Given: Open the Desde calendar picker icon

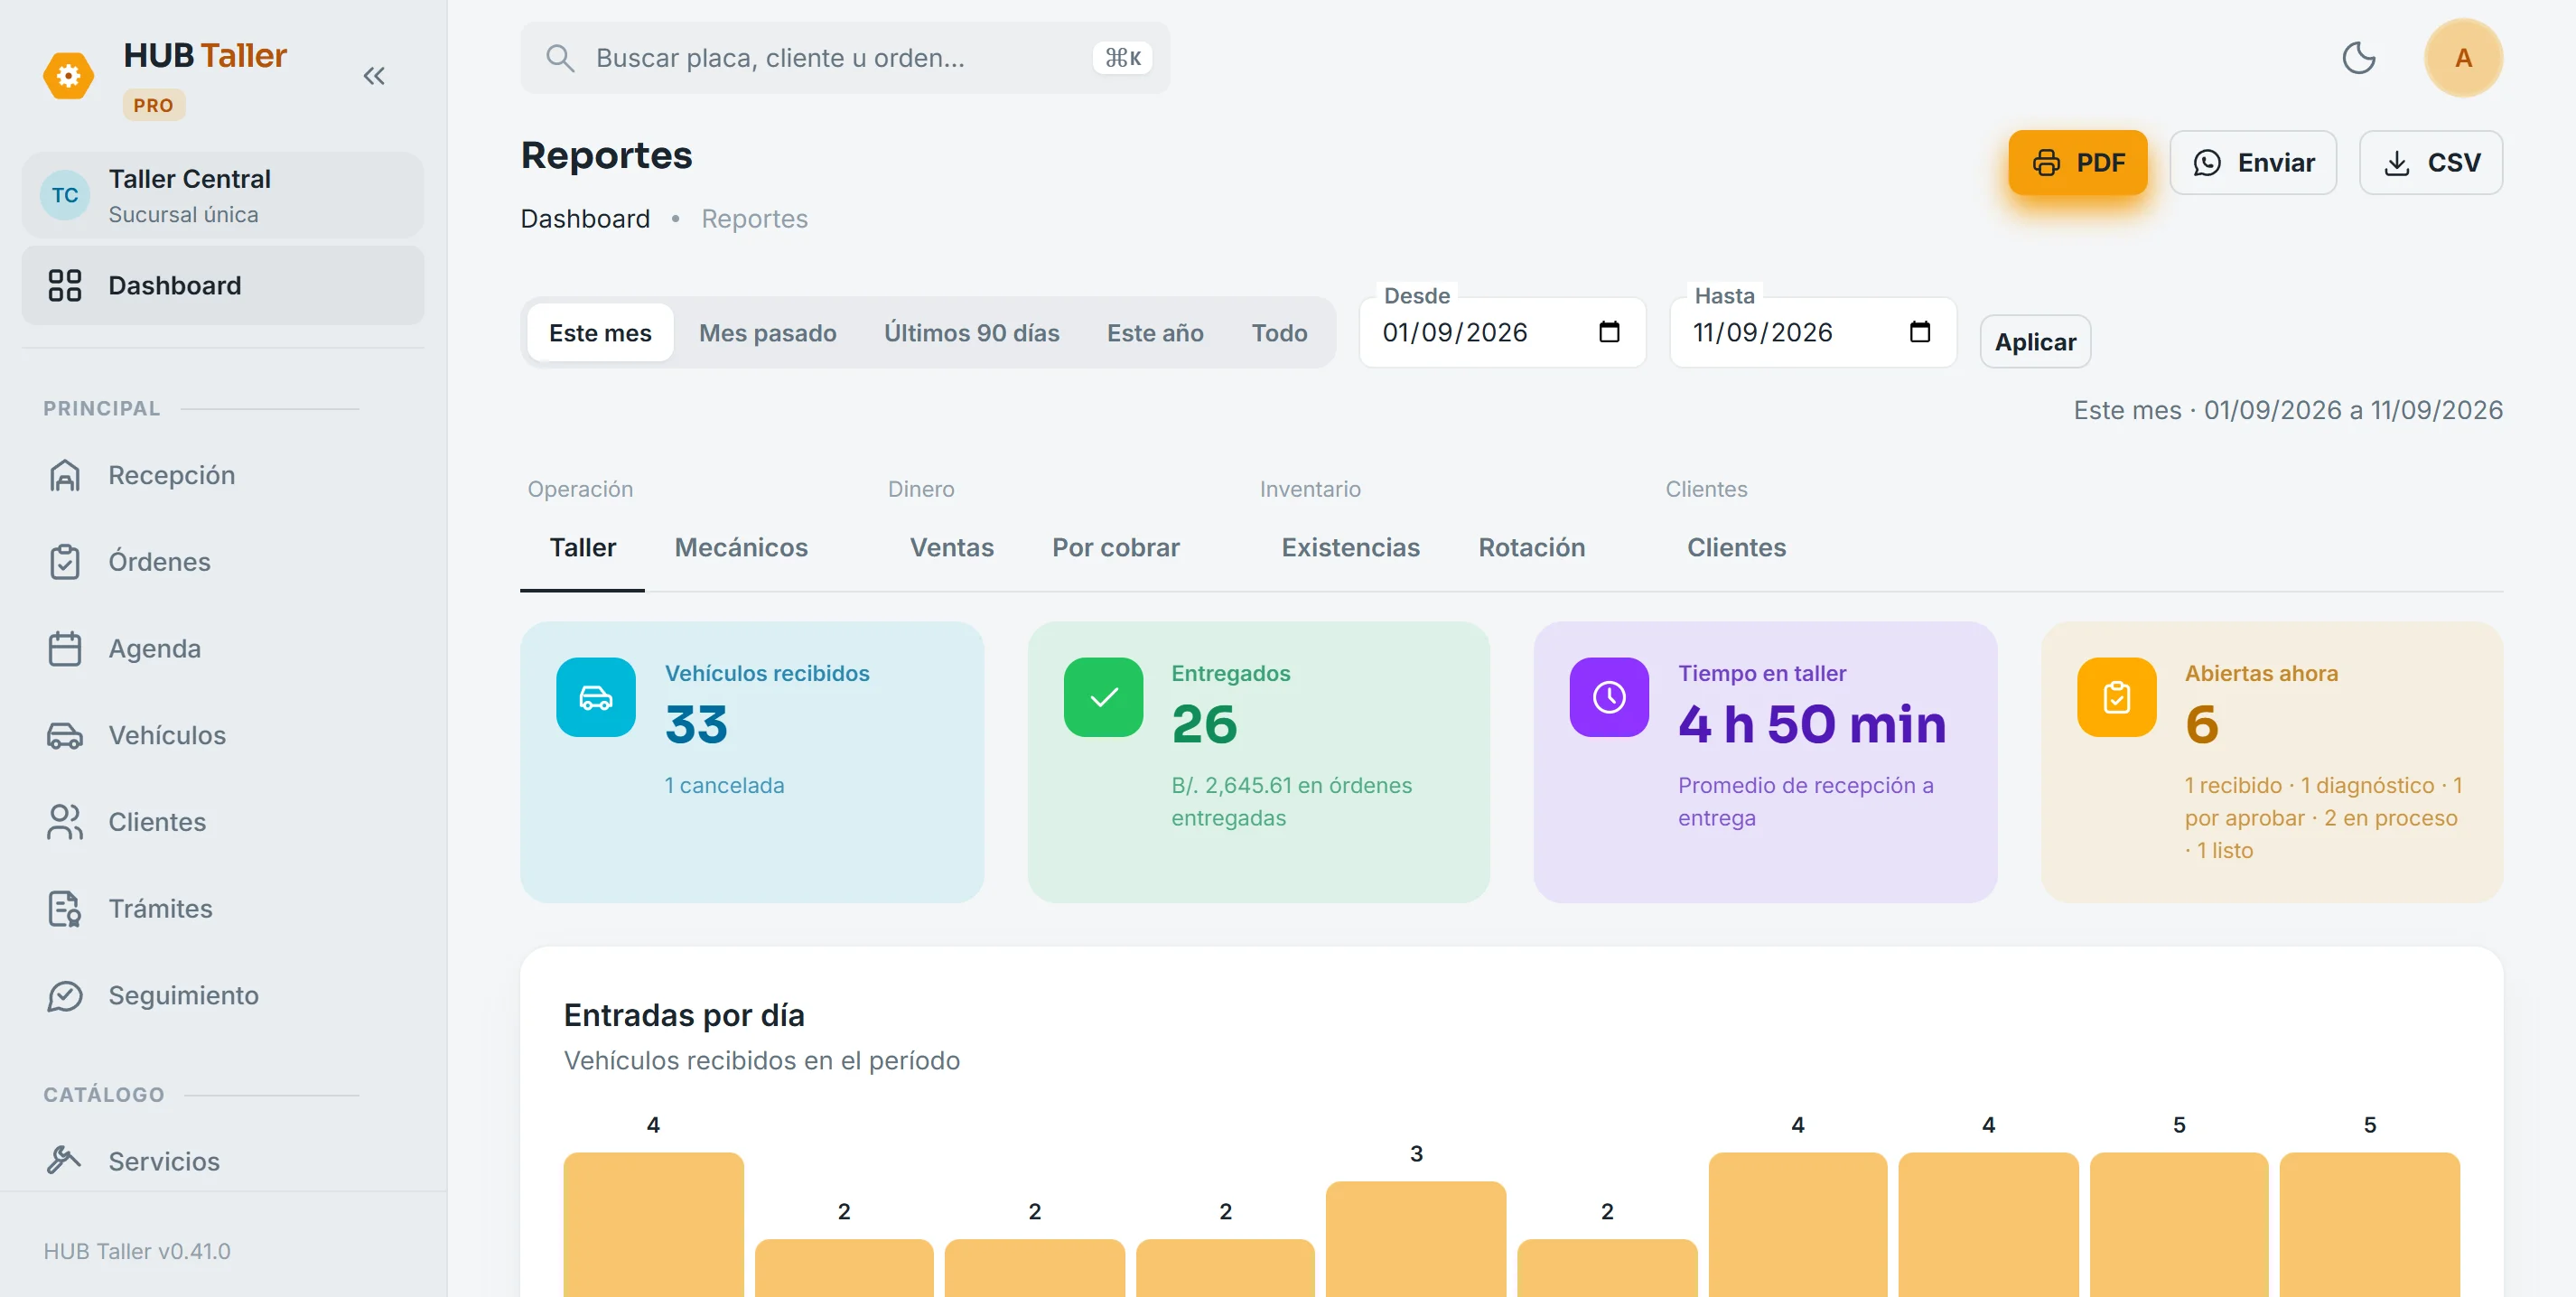Looking at the screenshot, I should click(1609, 332).
